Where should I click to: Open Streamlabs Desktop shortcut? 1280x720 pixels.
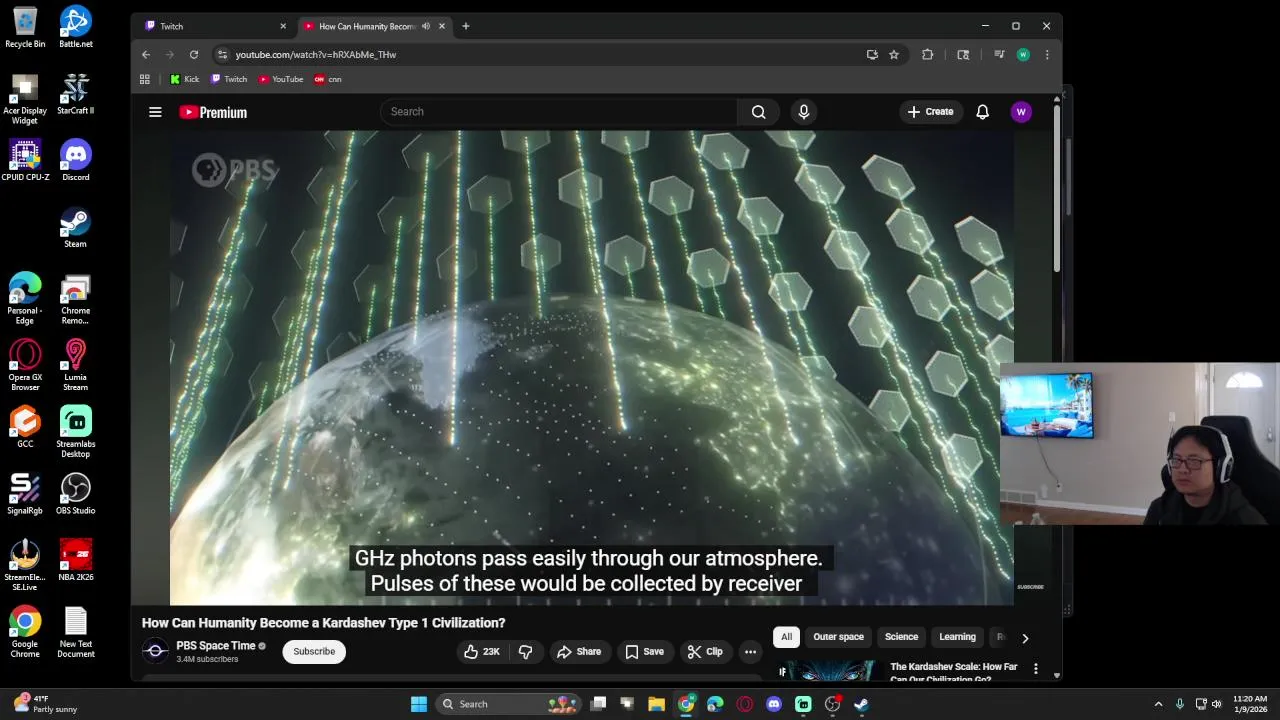[x=76, y=432]
